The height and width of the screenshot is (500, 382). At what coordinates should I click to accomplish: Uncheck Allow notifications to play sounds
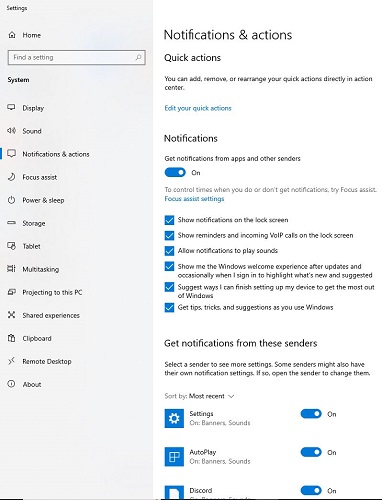pyautogui.click(x=169, y=251)
